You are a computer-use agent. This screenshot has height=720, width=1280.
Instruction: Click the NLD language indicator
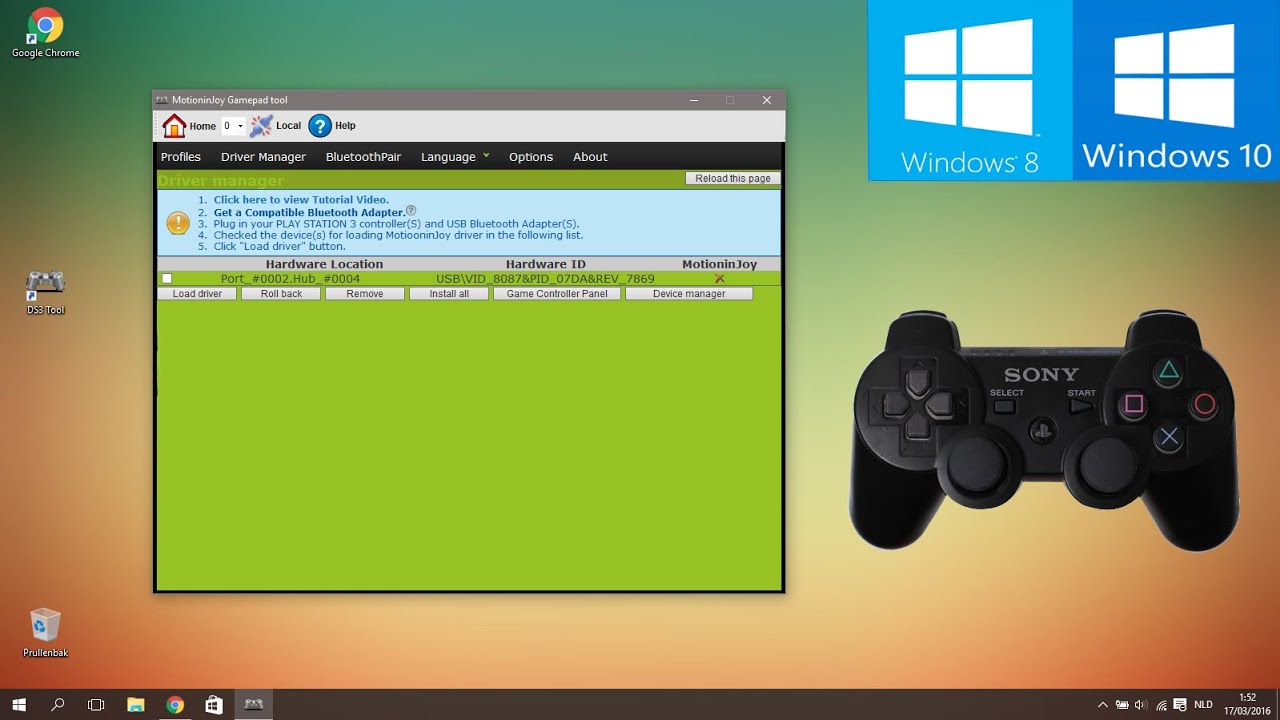pyautogui.click(x=1203, y=704)
